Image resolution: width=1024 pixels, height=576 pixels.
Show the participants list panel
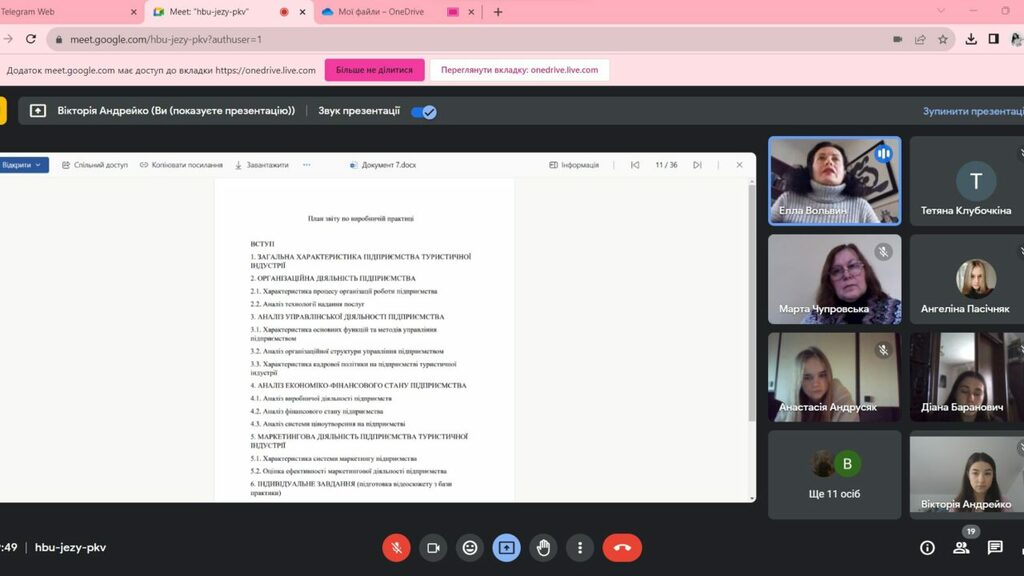click(x=961, y=548)
